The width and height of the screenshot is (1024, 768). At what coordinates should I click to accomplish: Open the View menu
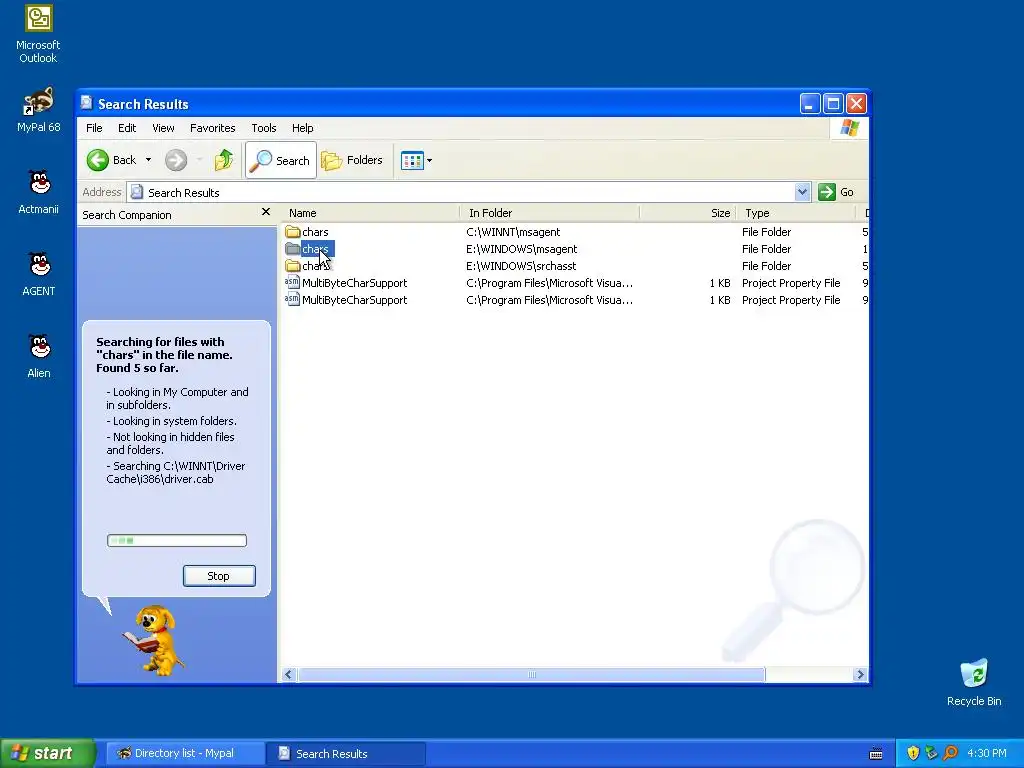pos(163,128)
